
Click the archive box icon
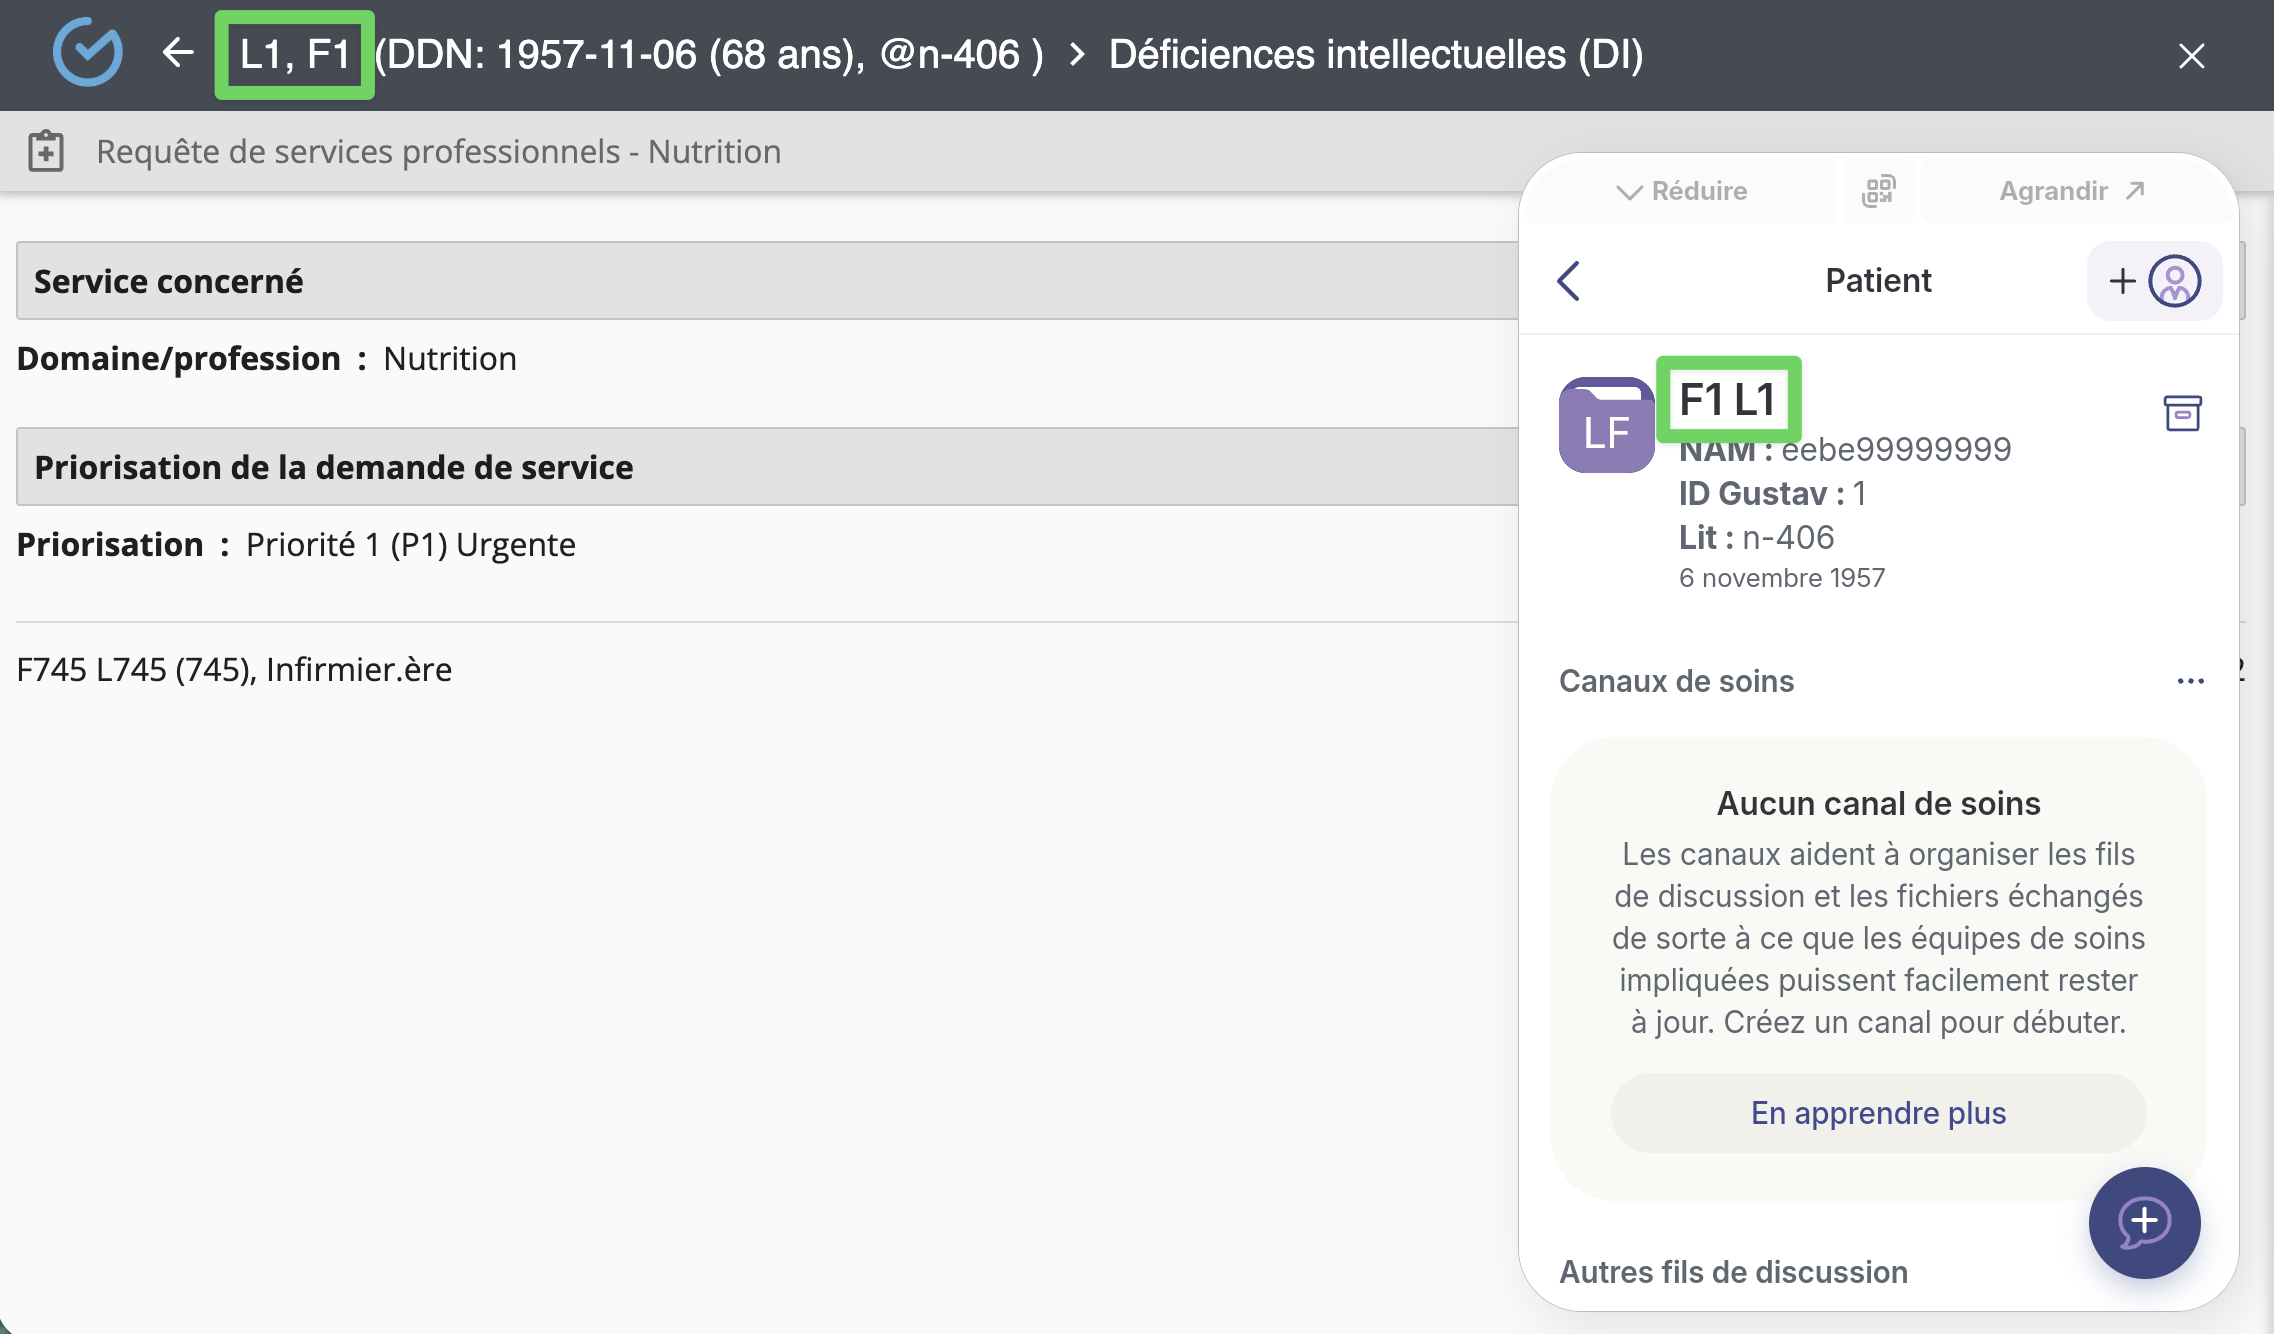click(2182, 413)
